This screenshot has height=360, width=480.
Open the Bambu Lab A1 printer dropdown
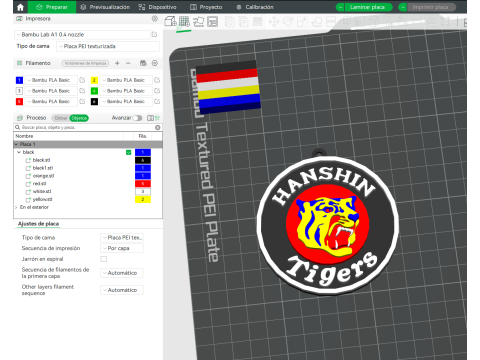[x=82, y=34]
